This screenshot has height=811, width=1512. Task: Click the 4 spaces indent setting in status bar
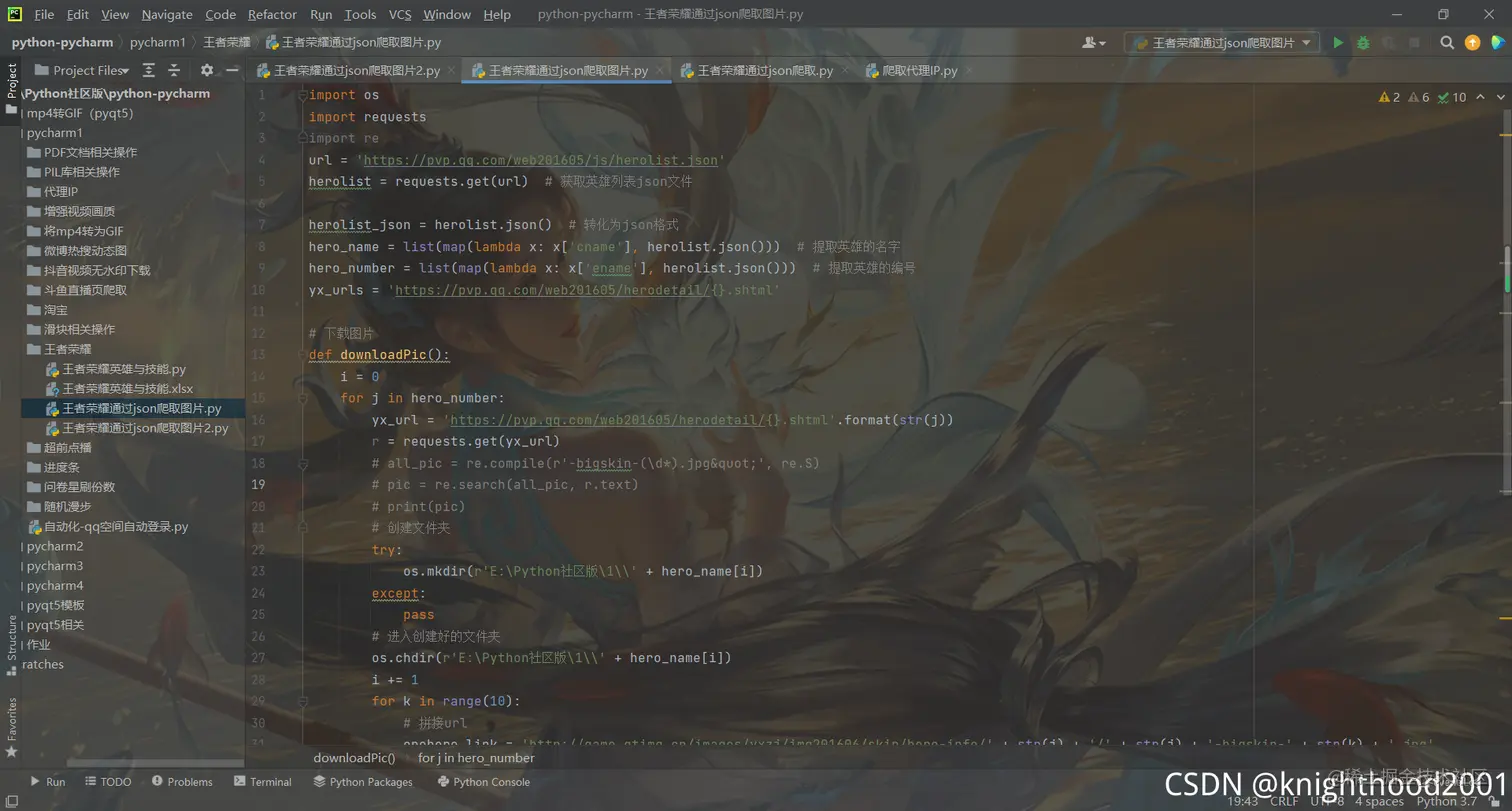[x=1379, y=801]
